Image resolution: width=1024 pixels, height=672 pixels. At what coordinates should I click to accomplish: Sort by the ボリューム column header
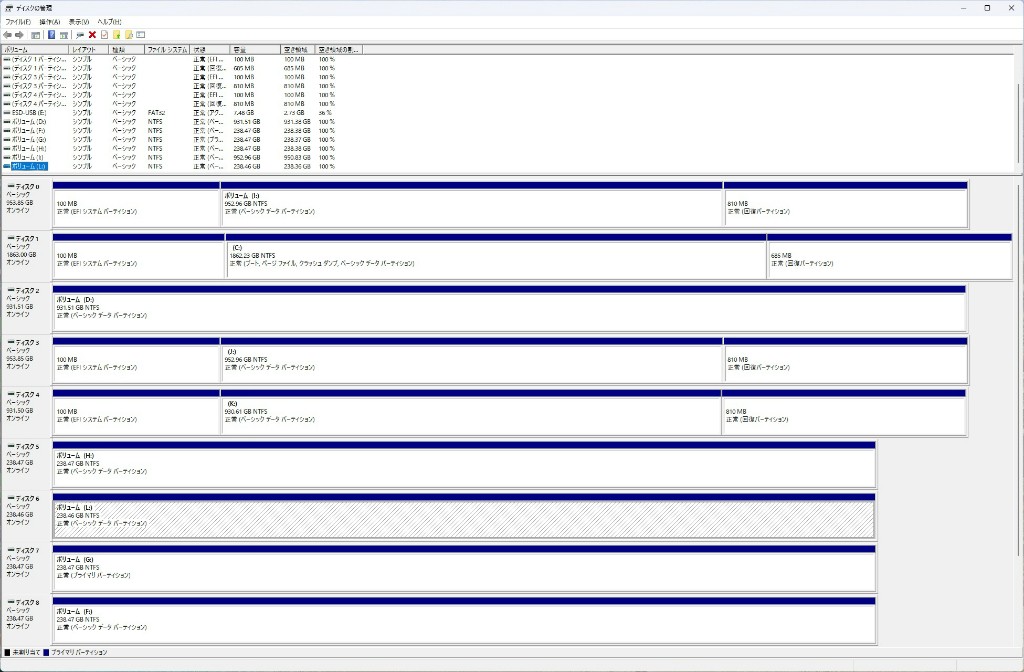(x=35, y=50)
